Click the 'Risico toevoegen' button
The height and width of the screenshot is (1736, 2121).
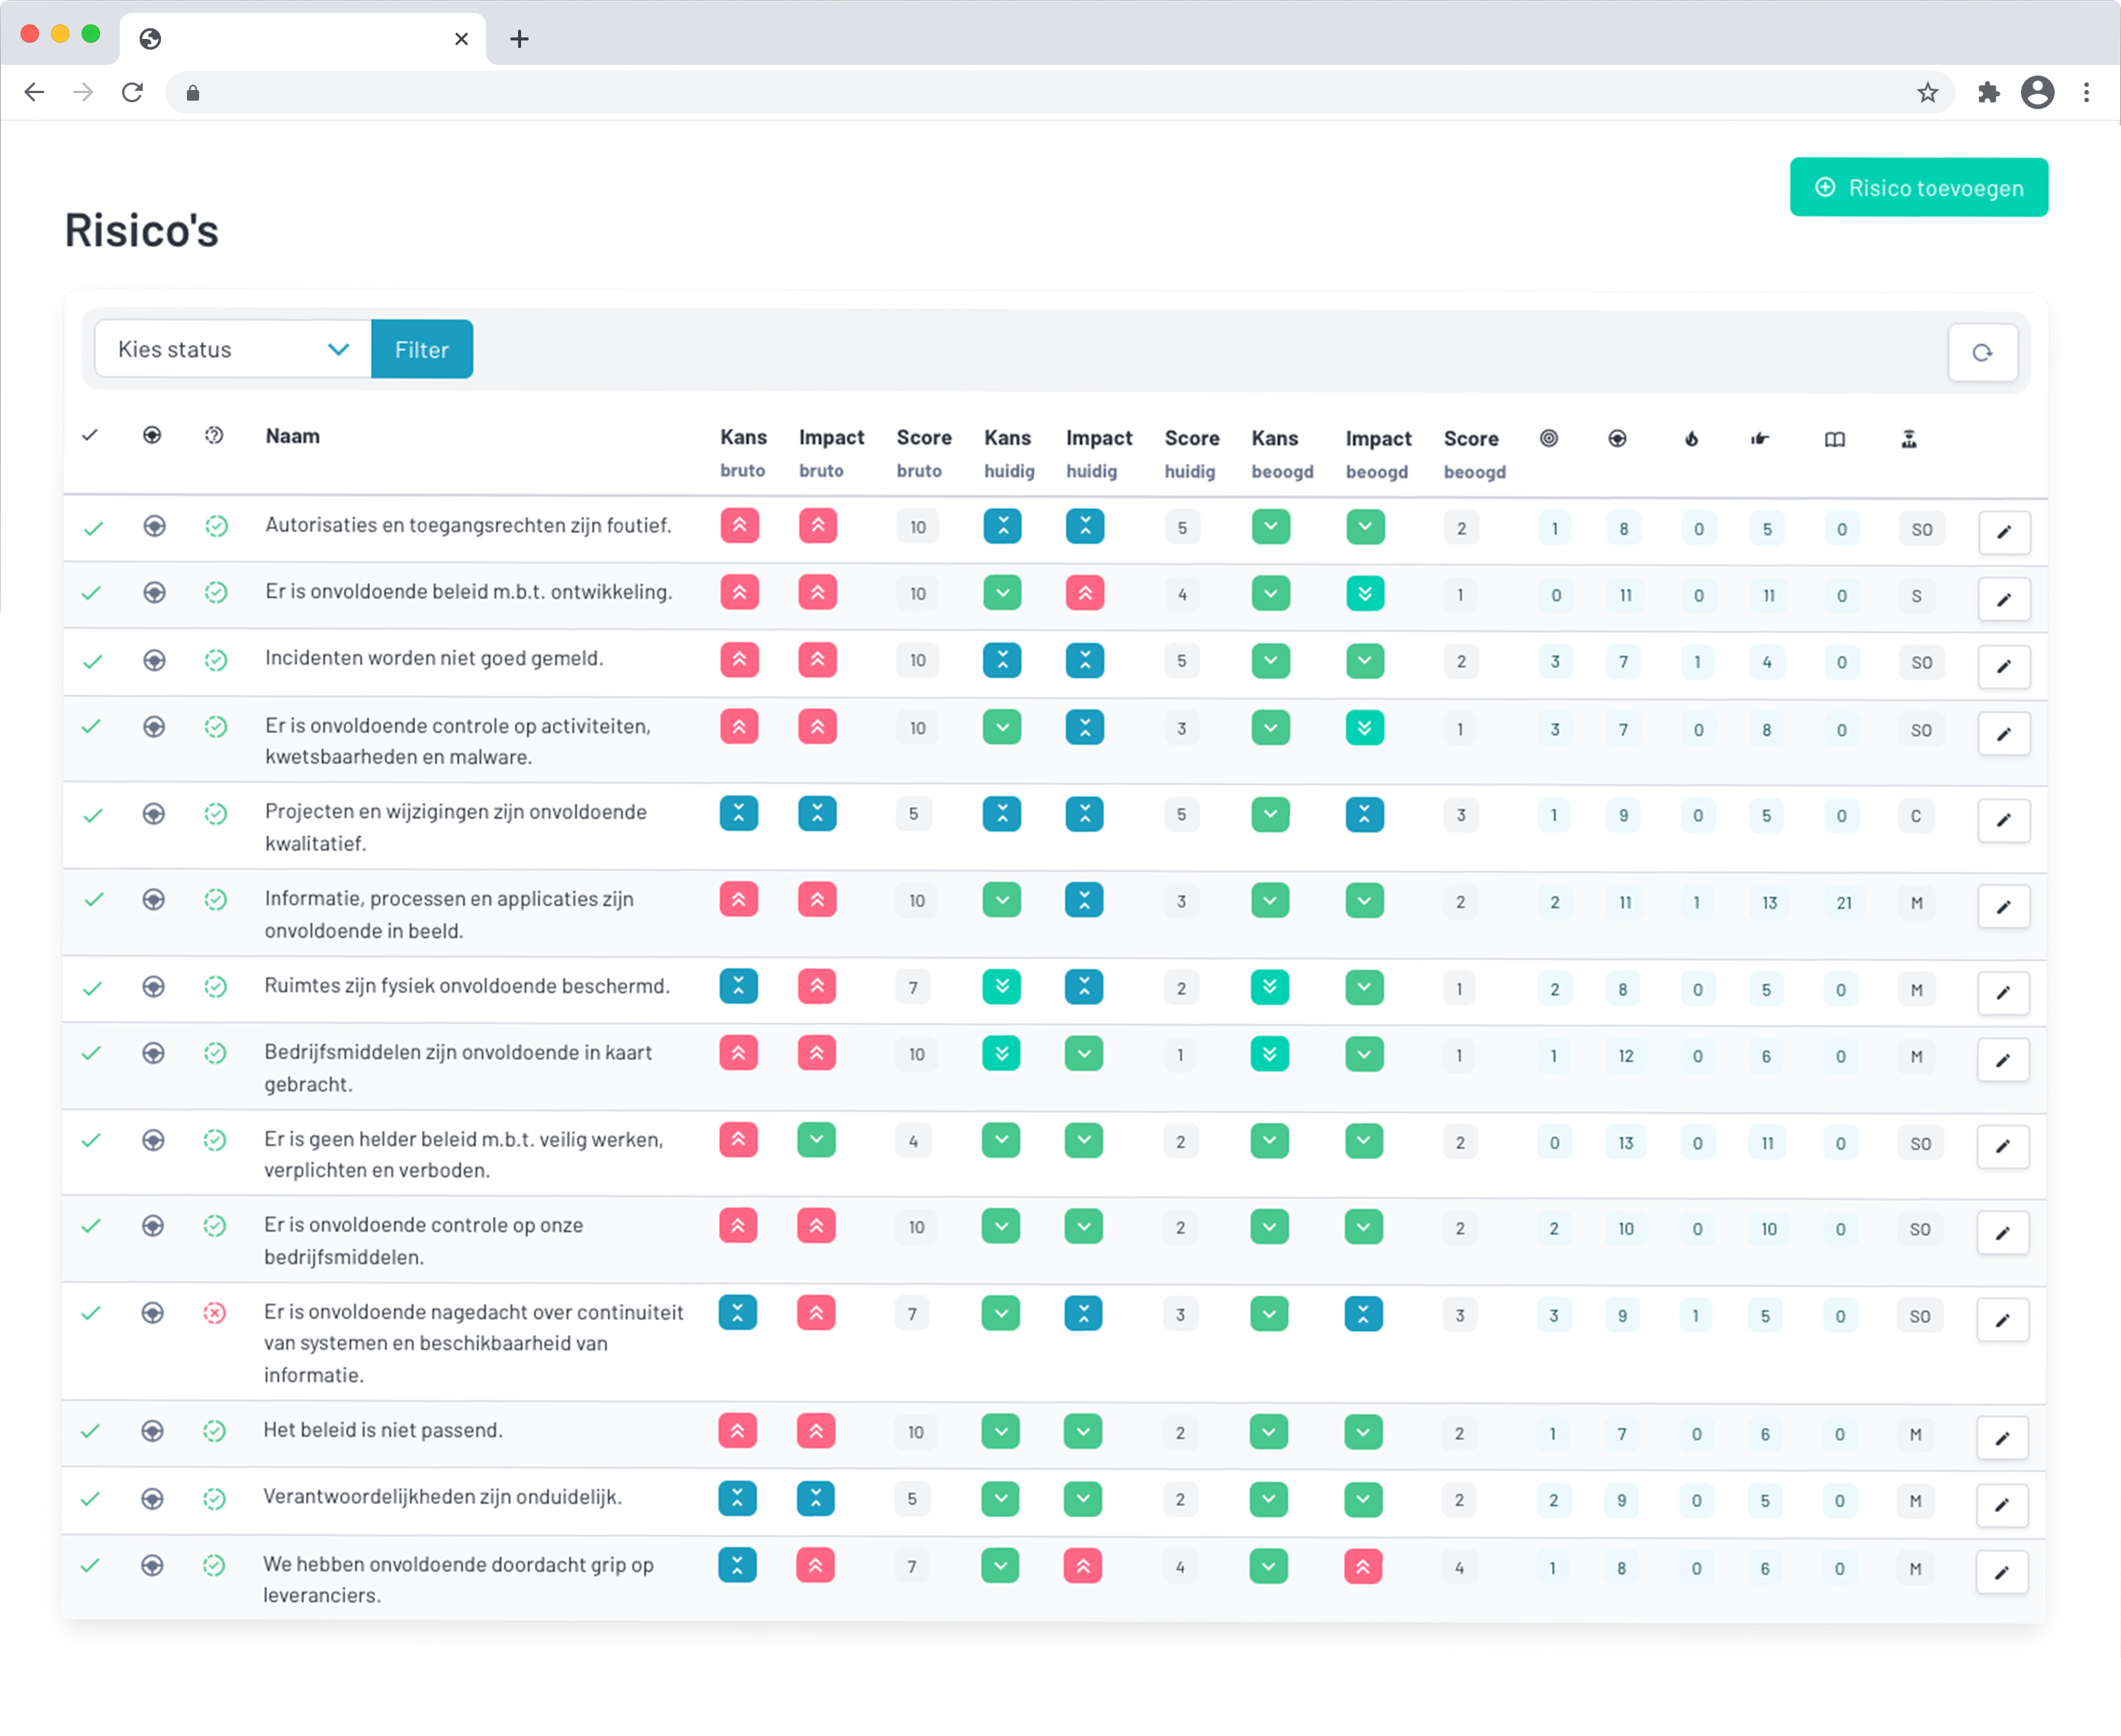click(1918, 187)
